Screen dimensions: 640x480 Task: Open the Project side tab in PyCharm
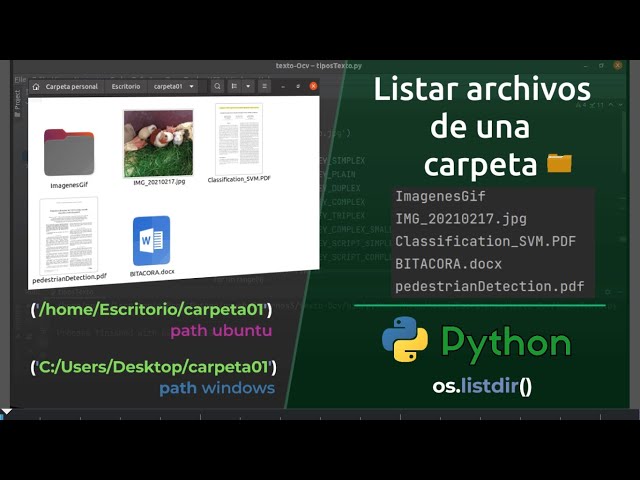[x=18, y=104]
